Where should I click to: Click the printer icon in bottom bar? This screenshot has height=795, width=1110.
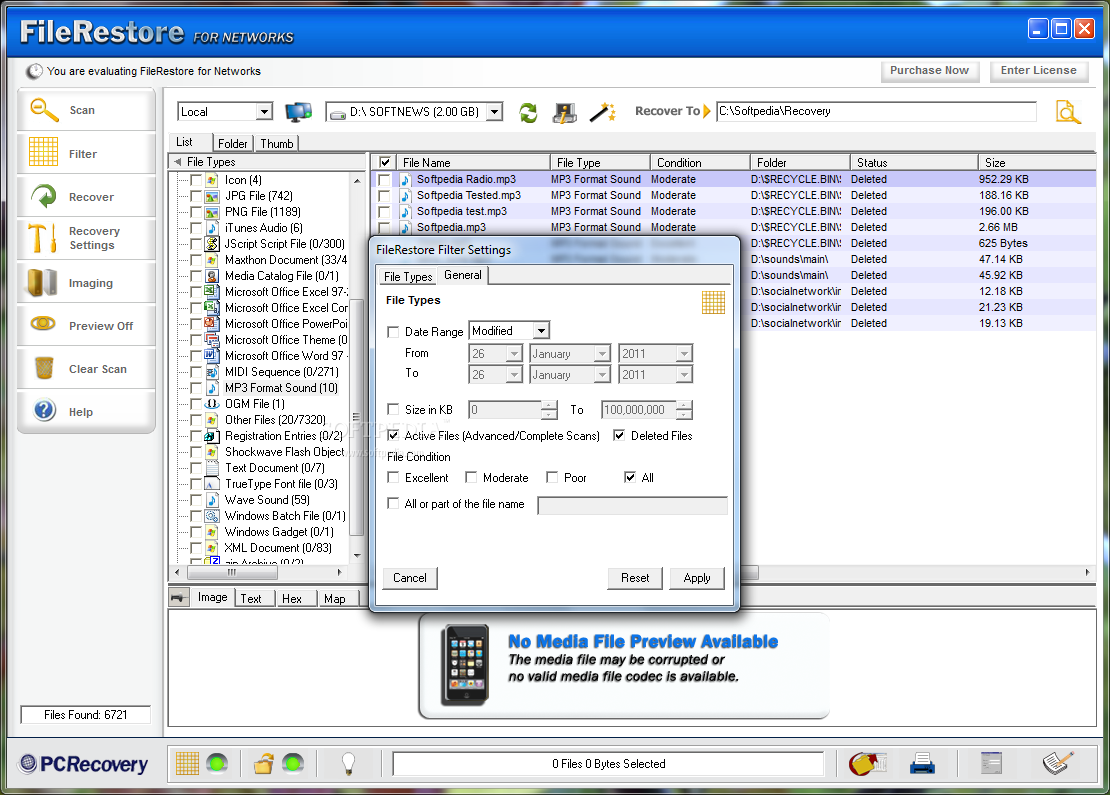(922, 763)
